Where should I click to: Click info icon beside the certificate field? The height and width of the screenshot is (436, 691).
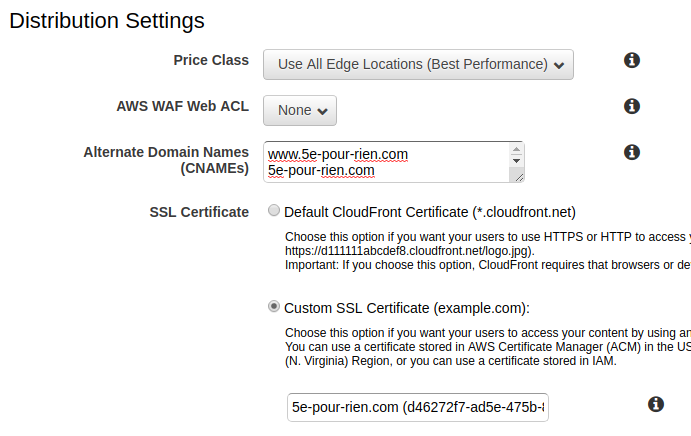pyautogui.click(x=656, y=404)
